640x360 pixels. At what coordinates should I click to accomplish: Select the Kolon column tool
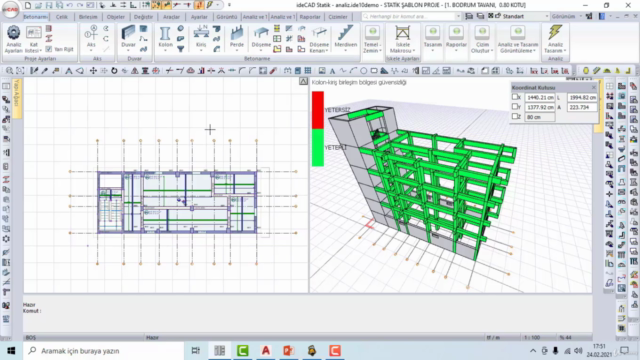tap(165, 39)
